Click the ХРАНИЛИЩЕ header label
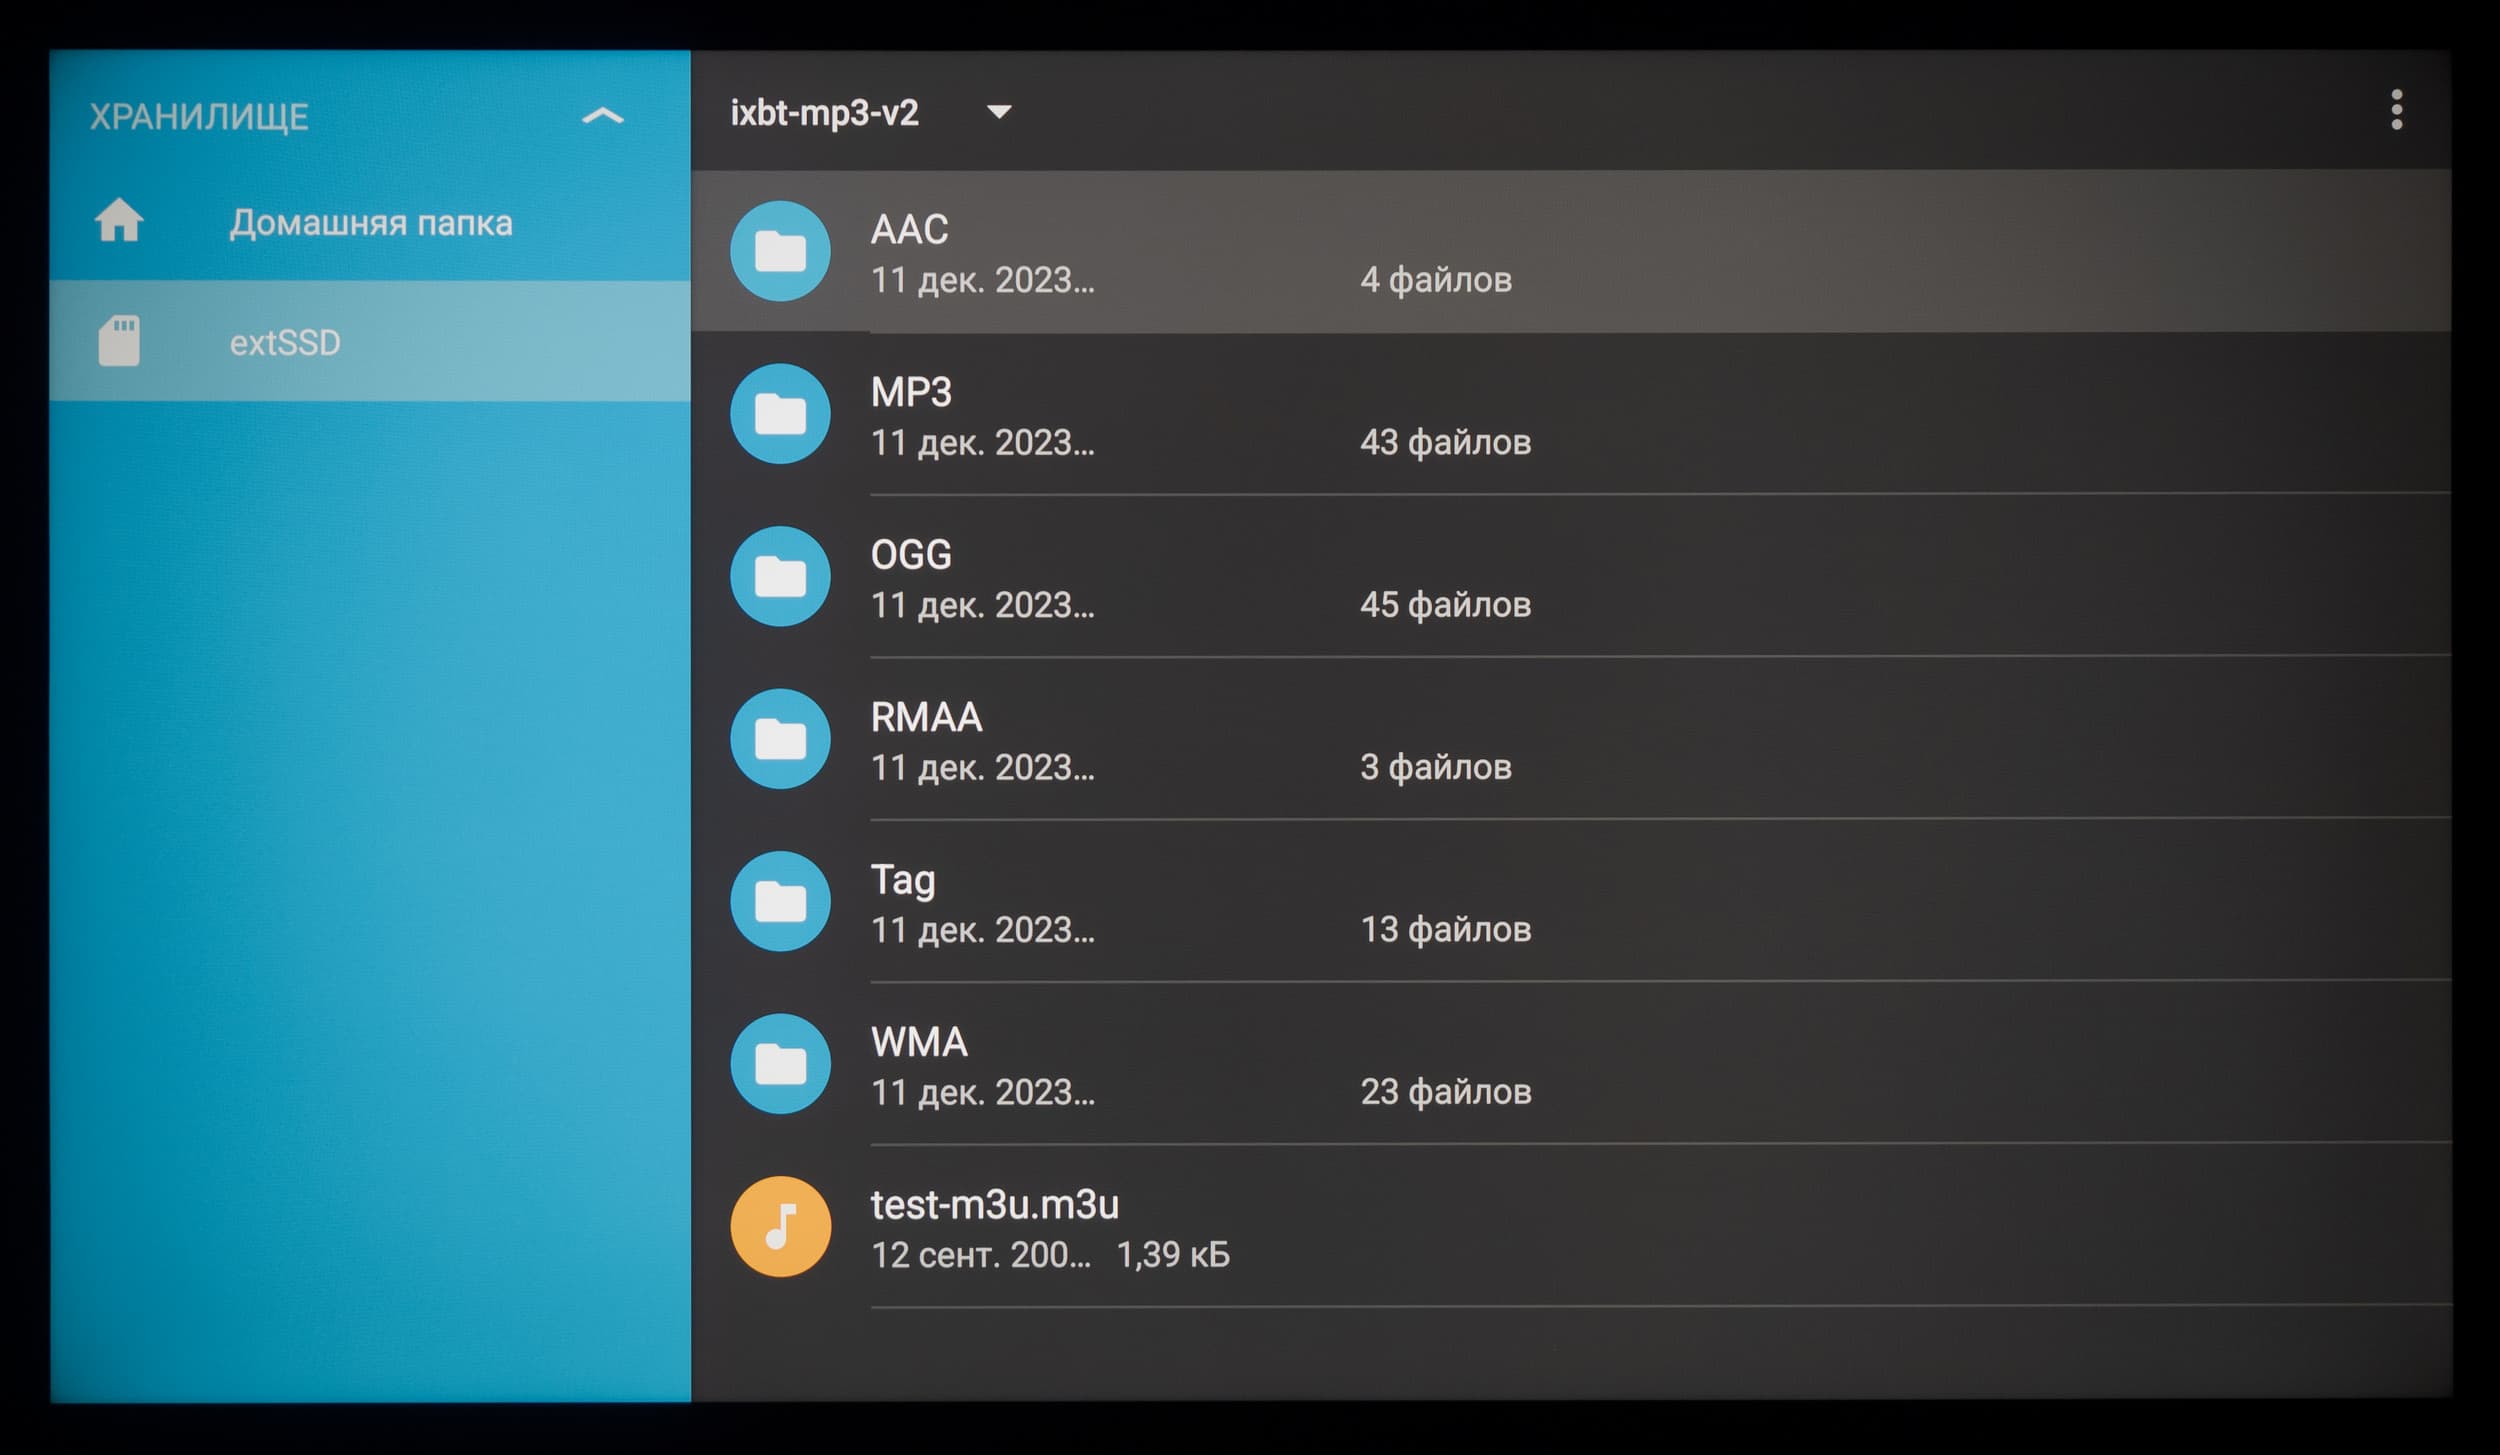The width and height of the screenshot is (2500, 1455). pos(199,117)
